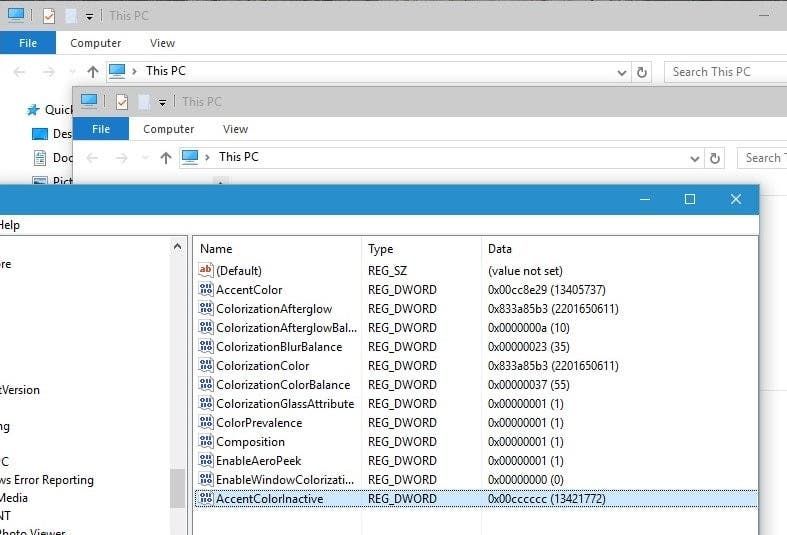Open Computer tab in front Explorer window

168,129
